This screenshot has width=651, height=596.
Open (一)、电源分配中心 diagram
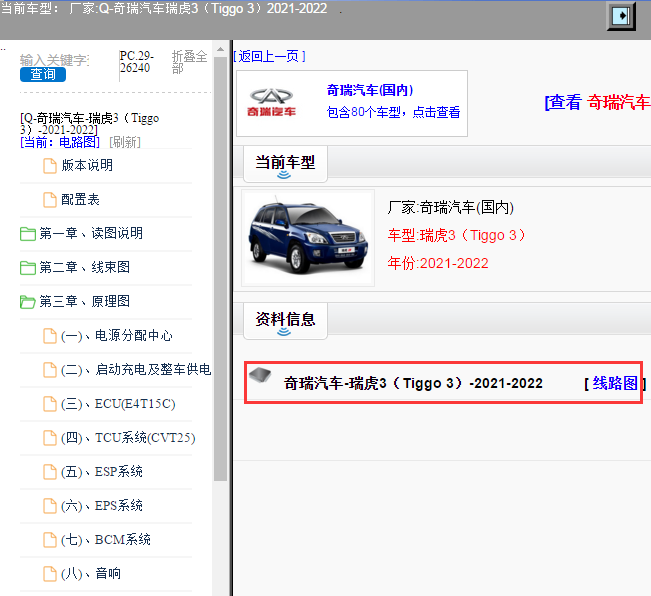pyautogui.click(x=117, y=335)
